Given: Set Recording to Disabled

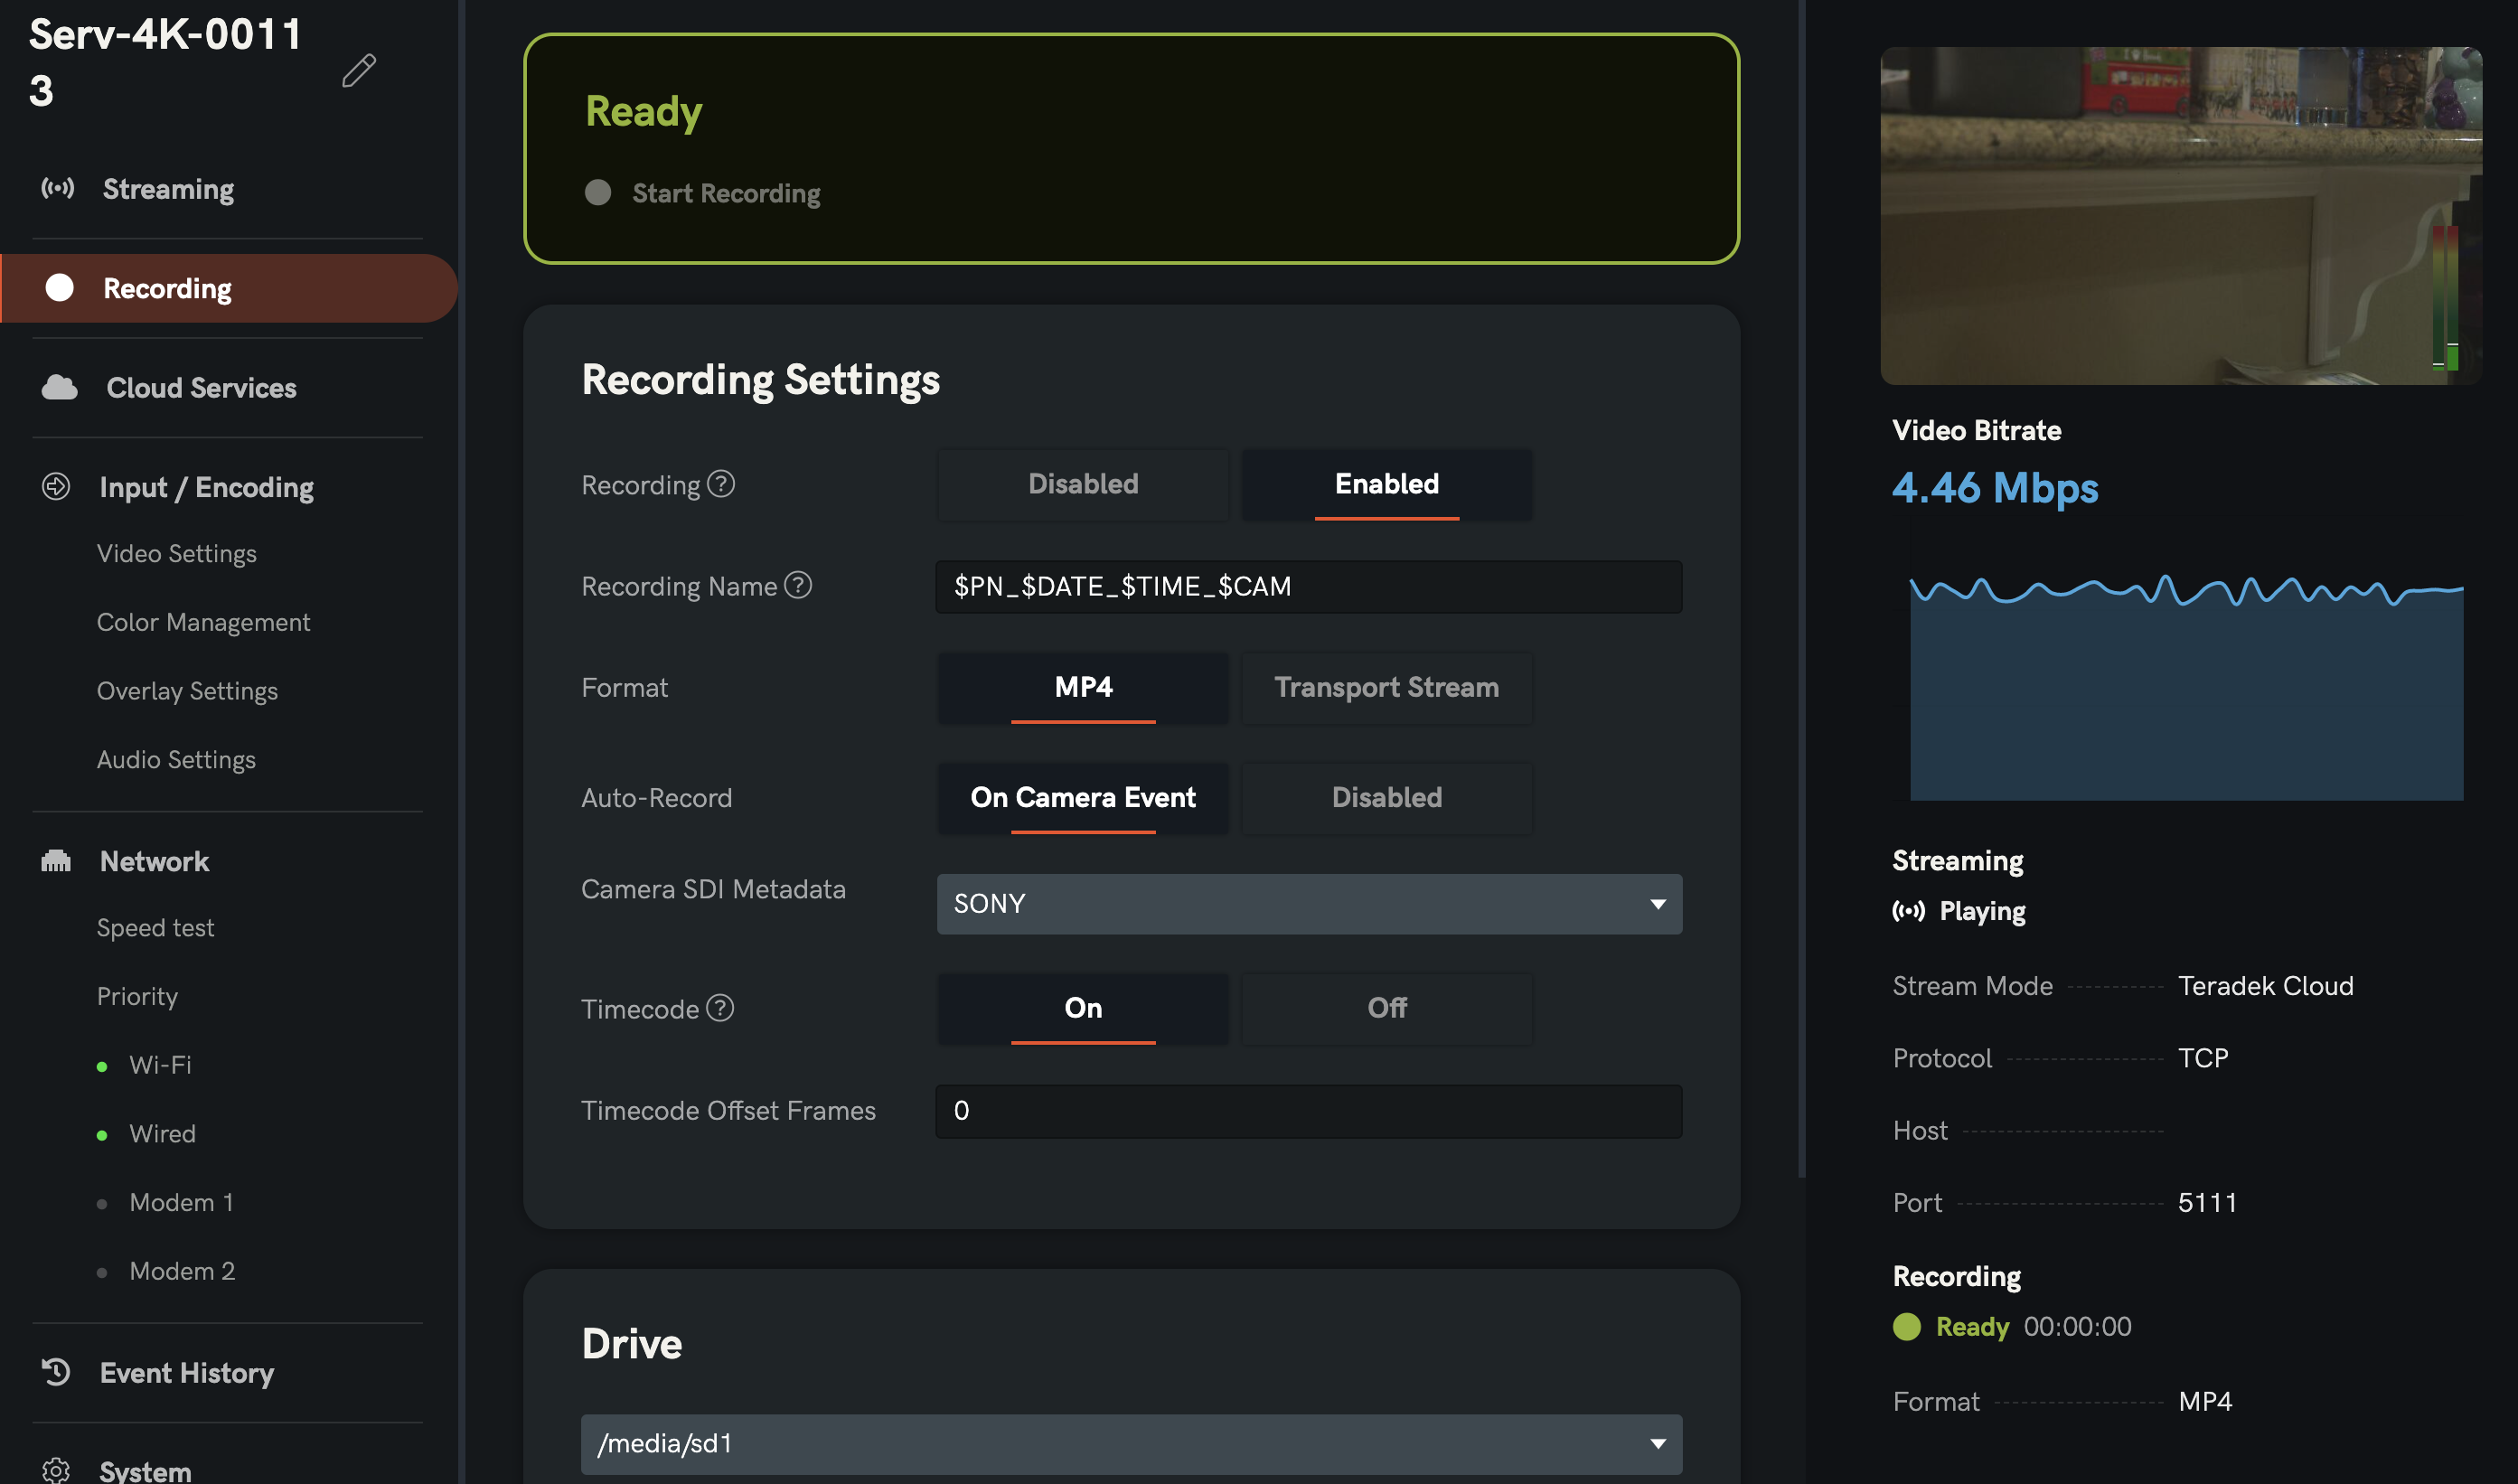Looking at the screenshot, I should 1083,485.
